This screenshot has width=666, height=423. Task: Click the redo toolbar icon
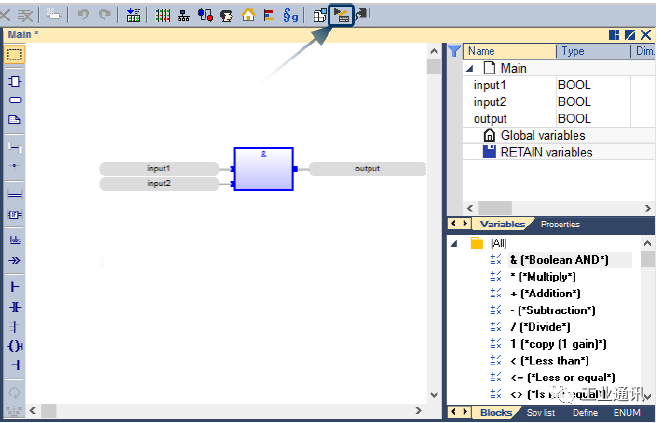(x=104, y=15)
